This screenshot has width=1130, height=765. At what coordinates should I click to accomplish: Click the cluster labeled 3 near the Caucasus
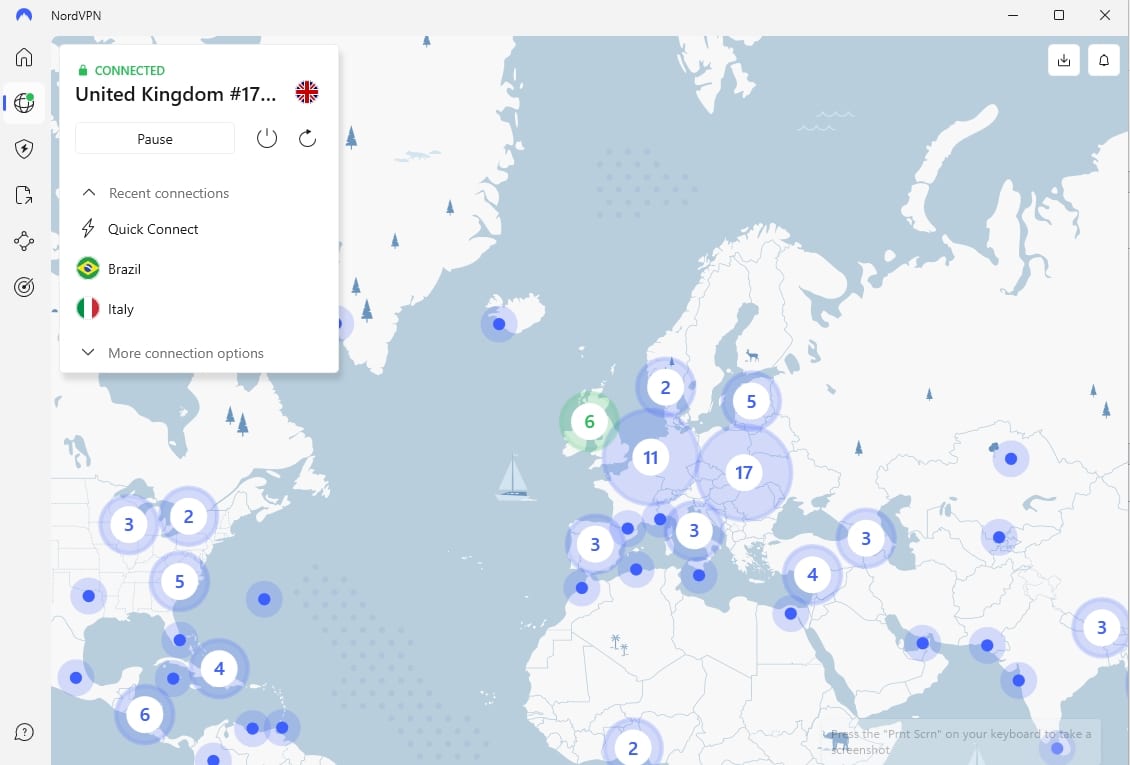point(866,538)
